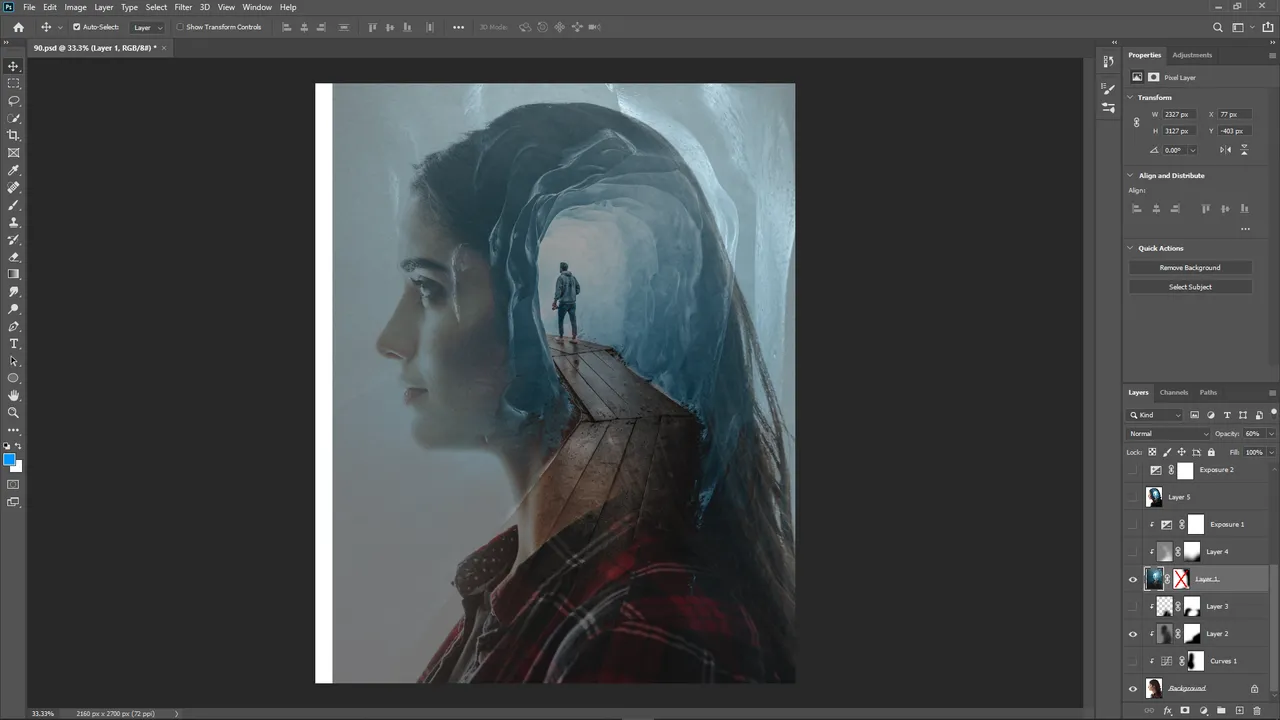Open the Filter menu
Viewport: 1280px width, 720px height.
(183, 7)
